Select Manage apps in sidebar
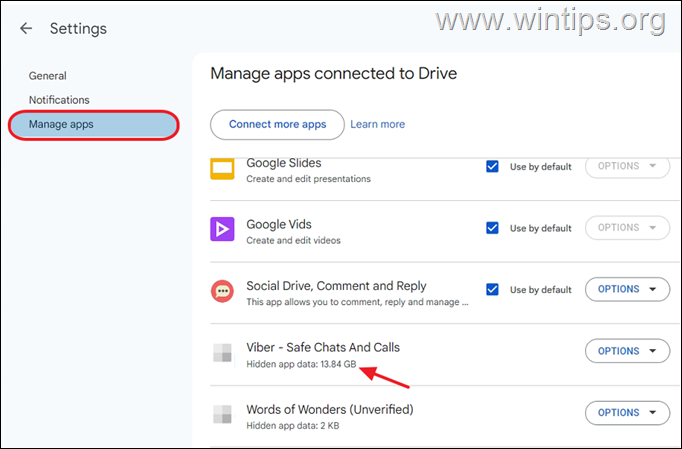The width and height of the screenshot is (682, 449). point(94,125)
